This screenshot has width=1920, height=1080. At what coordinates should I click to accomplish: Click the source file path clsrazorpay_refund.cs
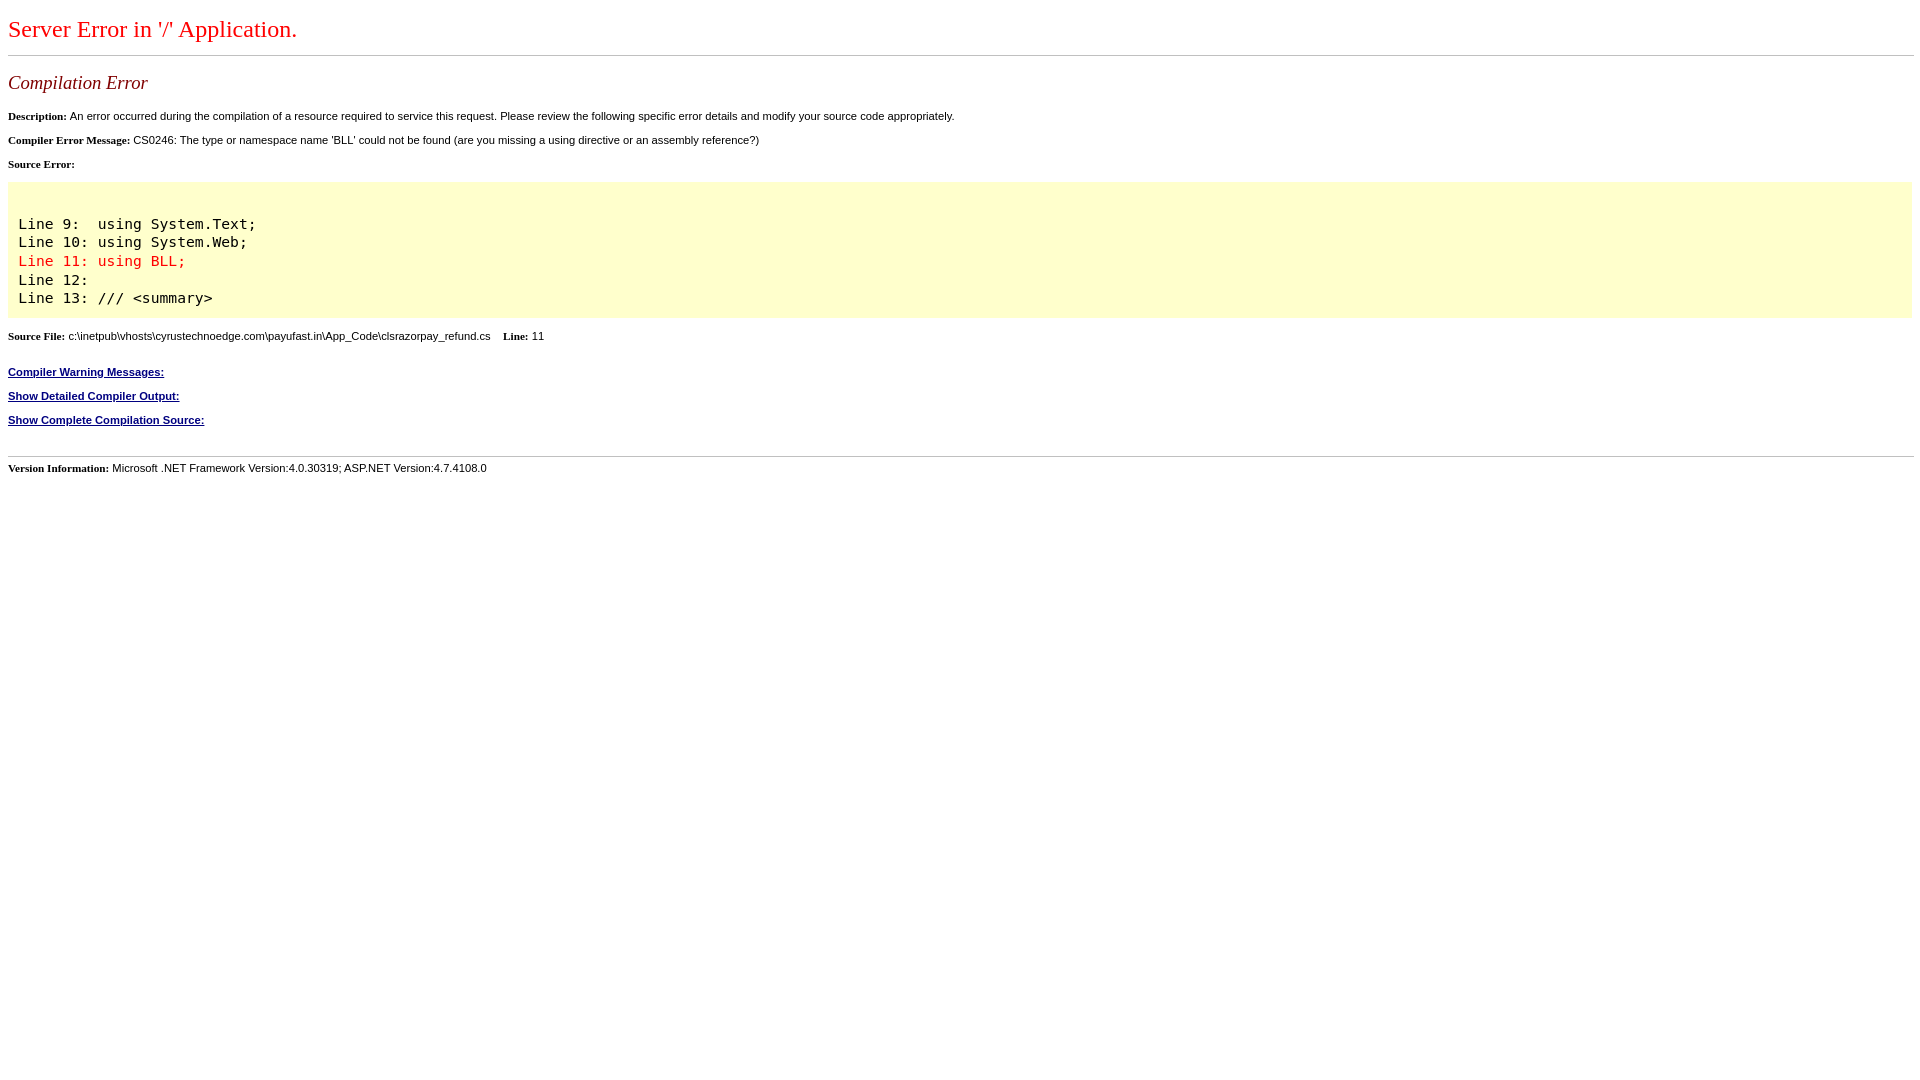click(279, 336)
